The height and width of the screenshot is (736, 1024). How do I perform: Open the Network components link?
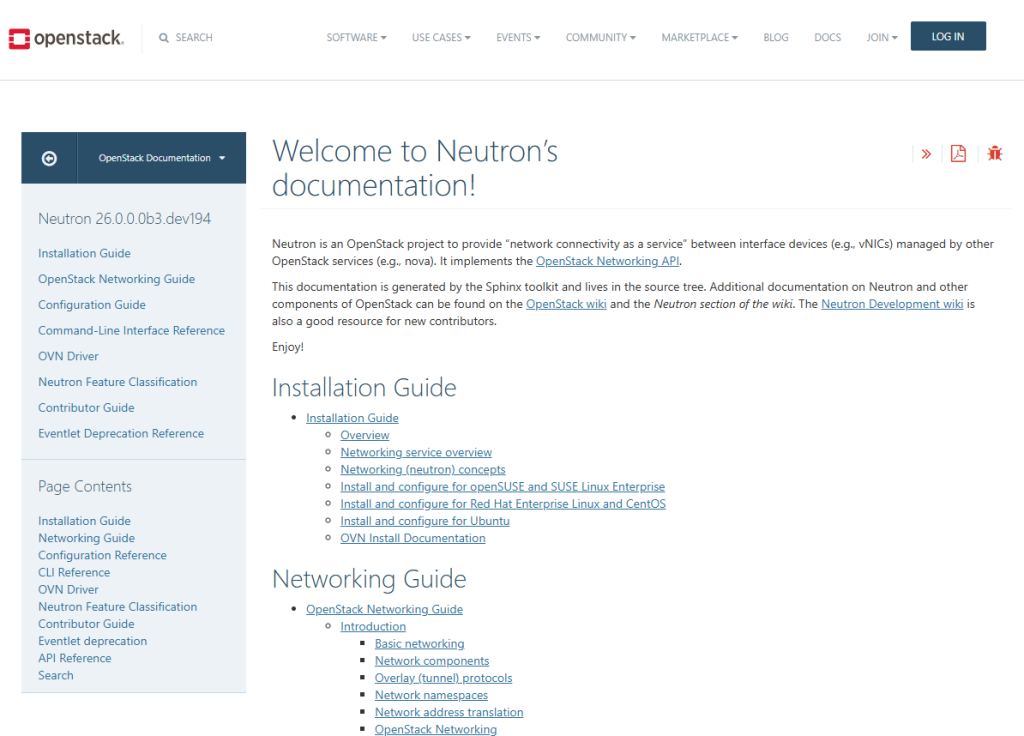(x=432, y=661)
